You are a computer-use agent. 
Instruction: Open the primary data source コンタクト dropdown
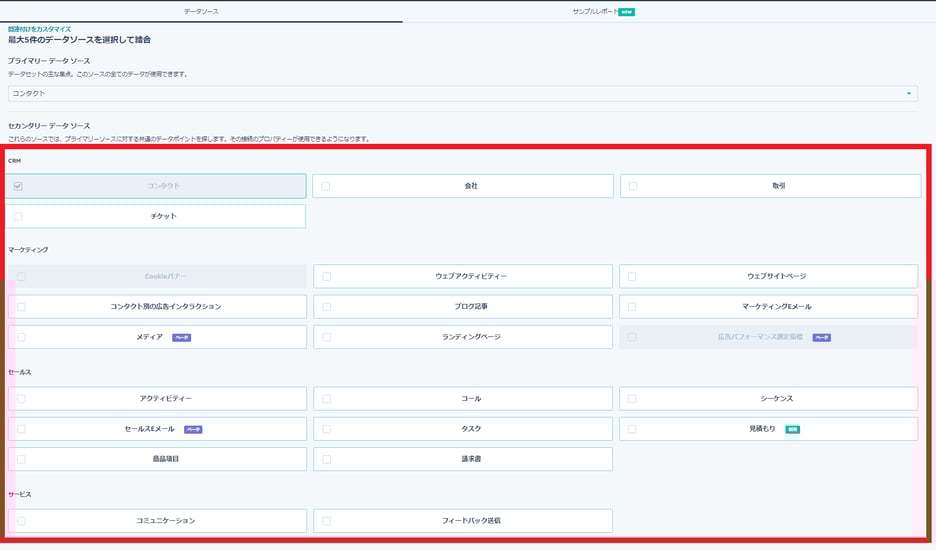[x=463, y=93]
